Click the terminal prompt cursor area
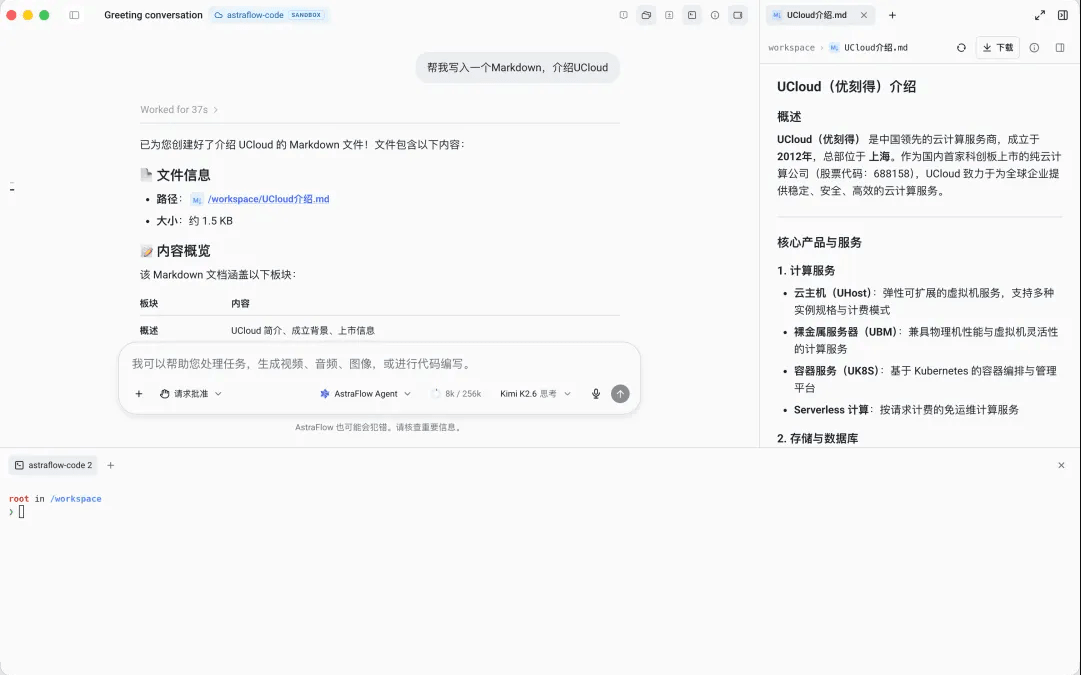 tap(21, 512)
